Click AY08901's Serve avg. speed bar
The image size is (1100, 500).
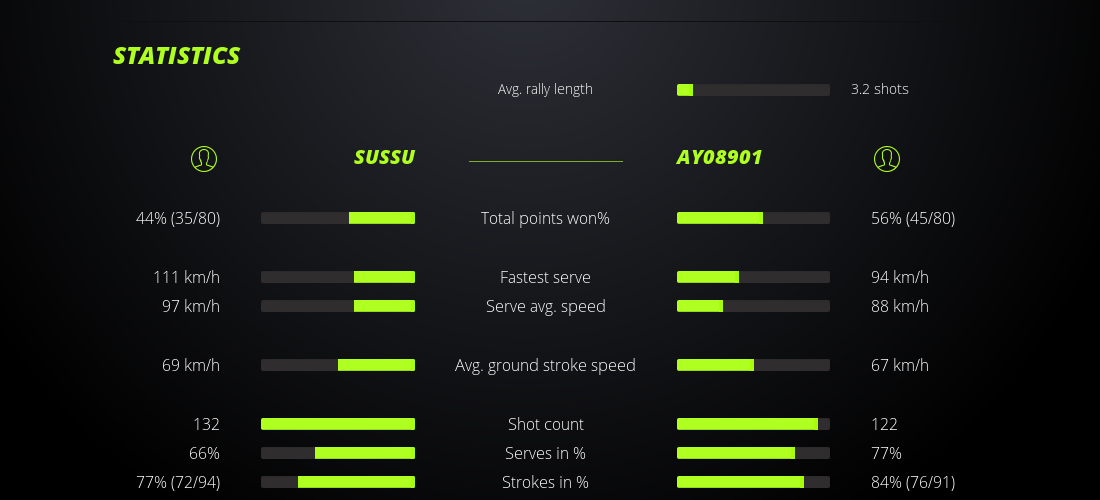[x=753, y=306]
